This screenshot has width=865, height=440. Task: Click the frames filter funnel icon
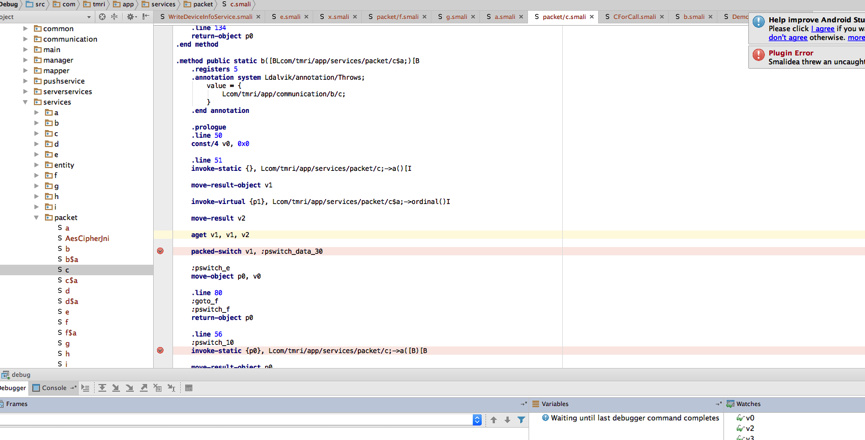point(521,420)
